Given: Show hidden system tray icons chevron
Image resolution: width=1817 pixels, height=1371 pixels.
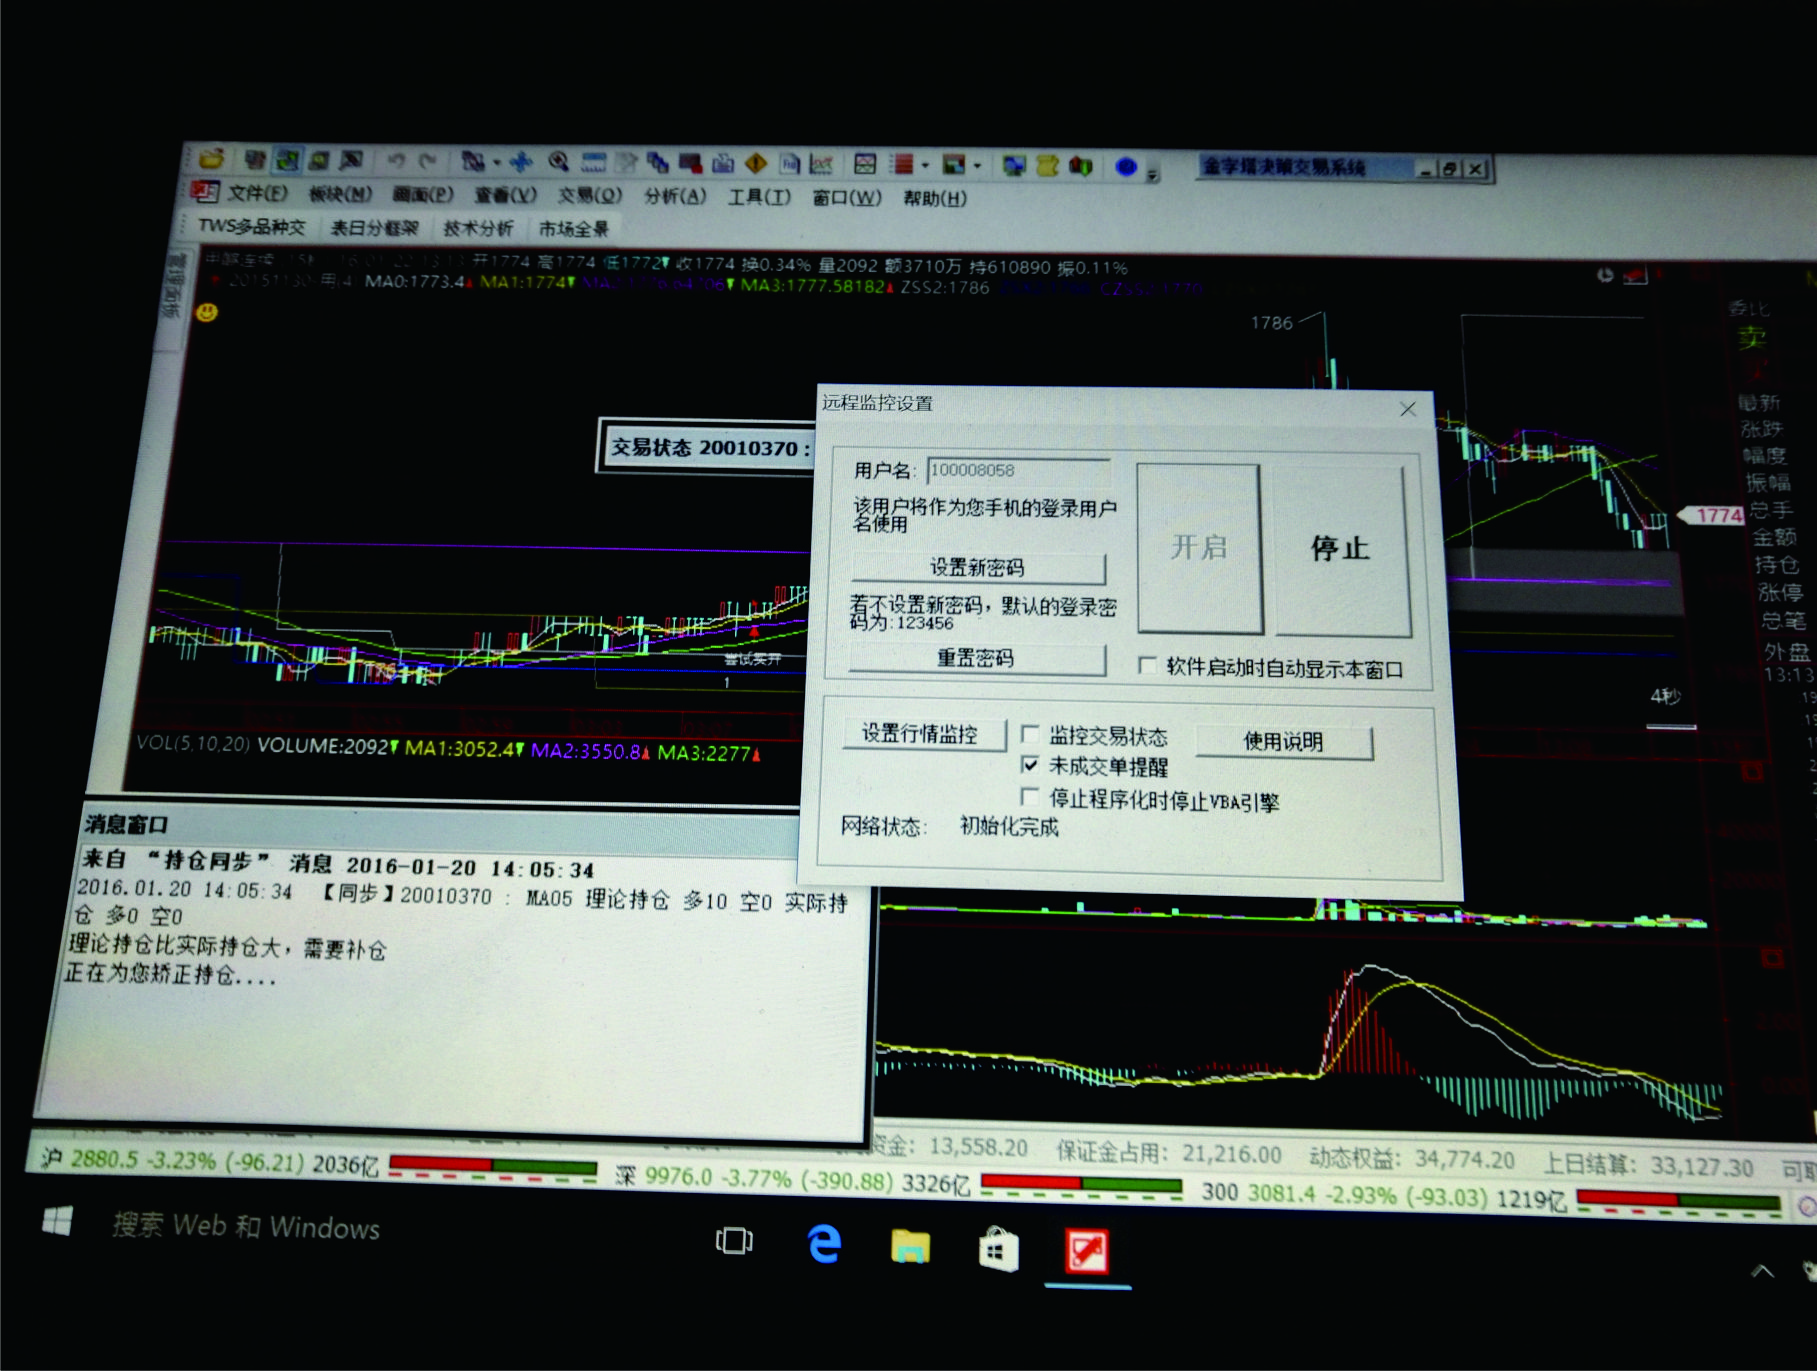Looking at the screenshot, I should click(x=1762, y=1271).
